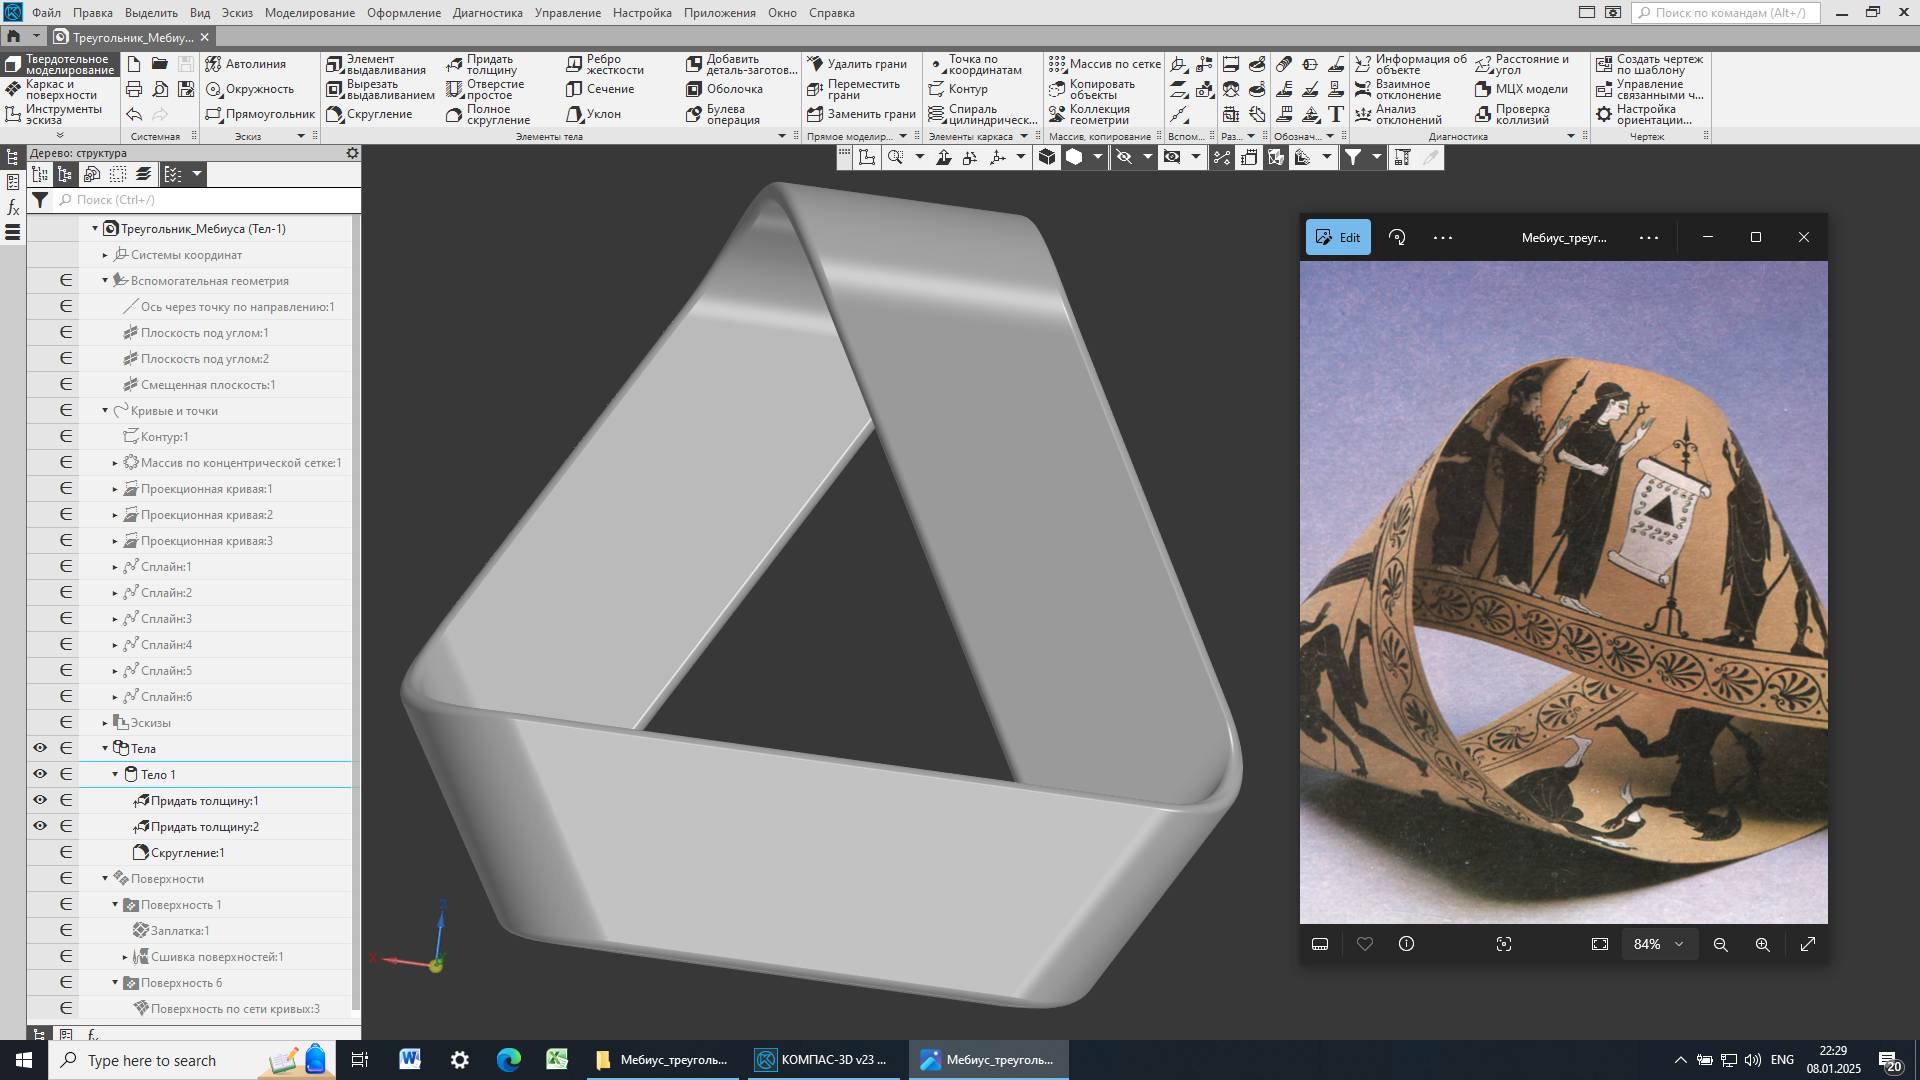The image size is (1920, 1080).
Task: Hide Придать толщину:1 via eye icon
Action: [40, 800]
